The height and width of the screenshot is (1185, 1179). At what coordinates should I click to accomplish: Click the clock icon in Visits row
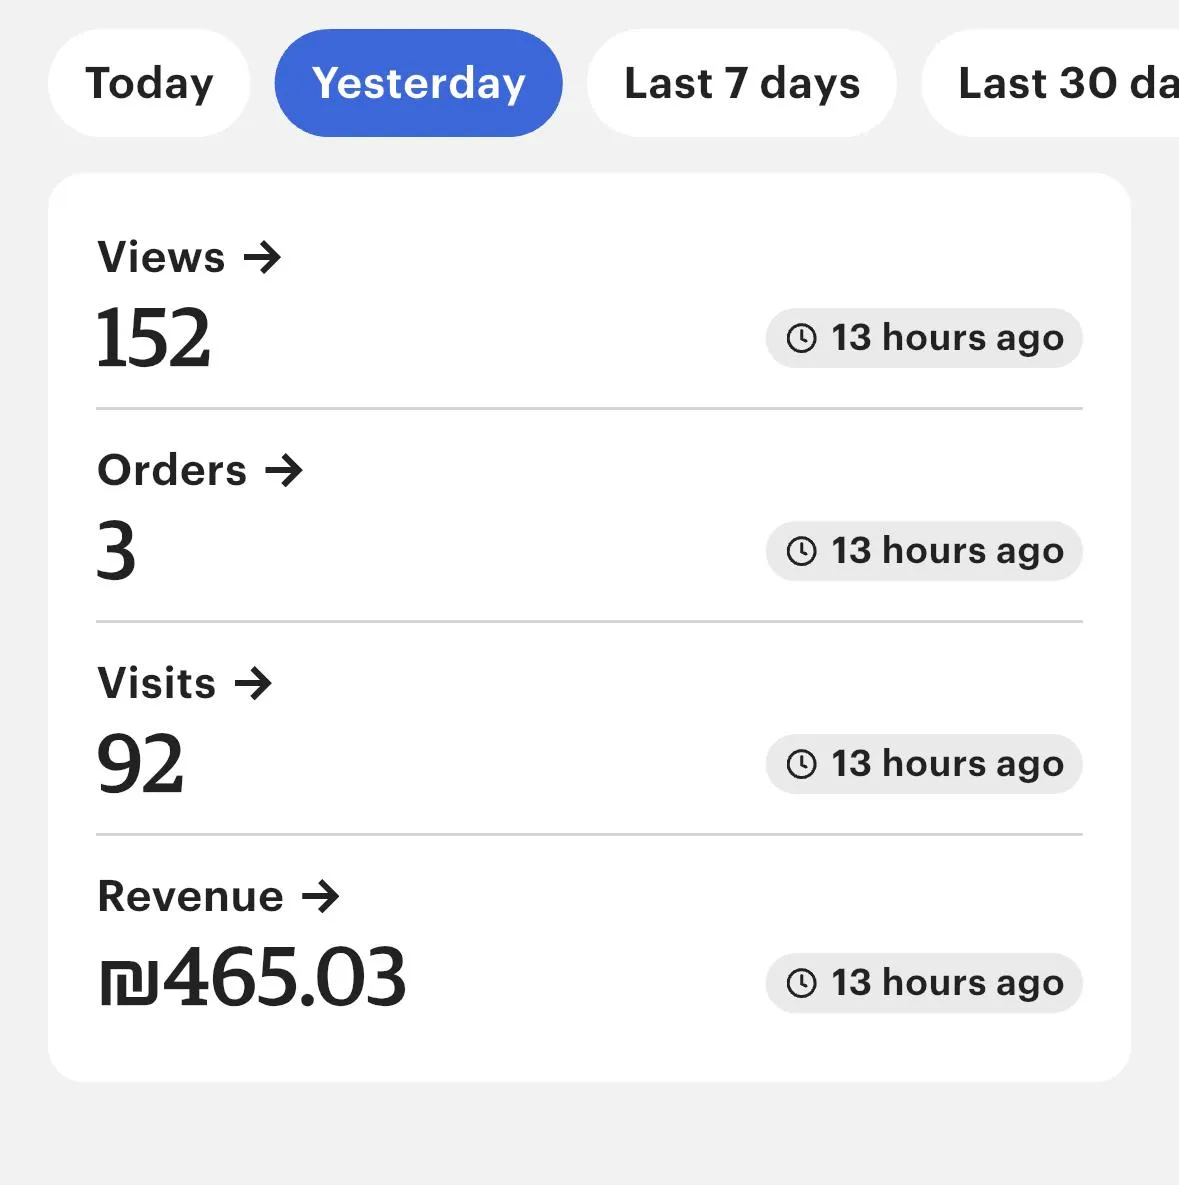pos(801,764)
